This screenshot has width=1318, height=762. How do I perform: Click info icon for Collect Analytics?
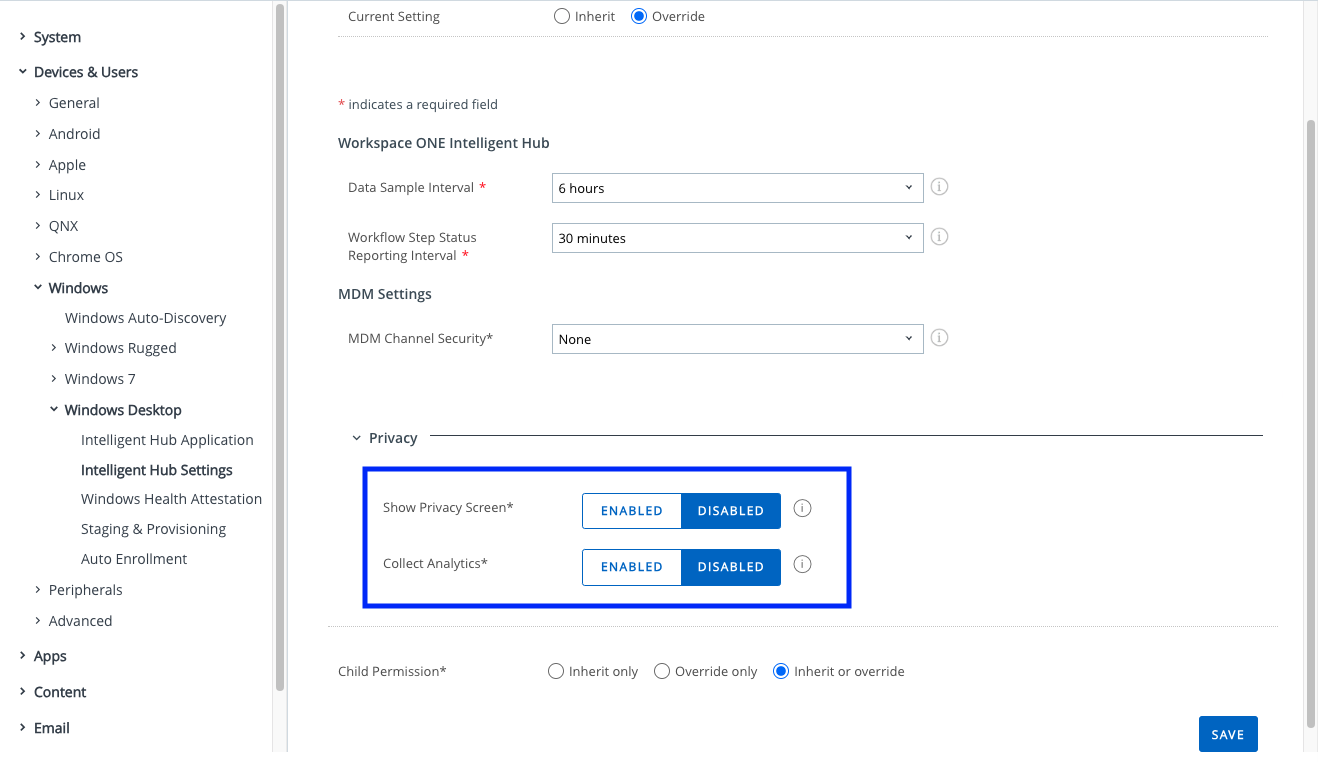pos(802,565)
